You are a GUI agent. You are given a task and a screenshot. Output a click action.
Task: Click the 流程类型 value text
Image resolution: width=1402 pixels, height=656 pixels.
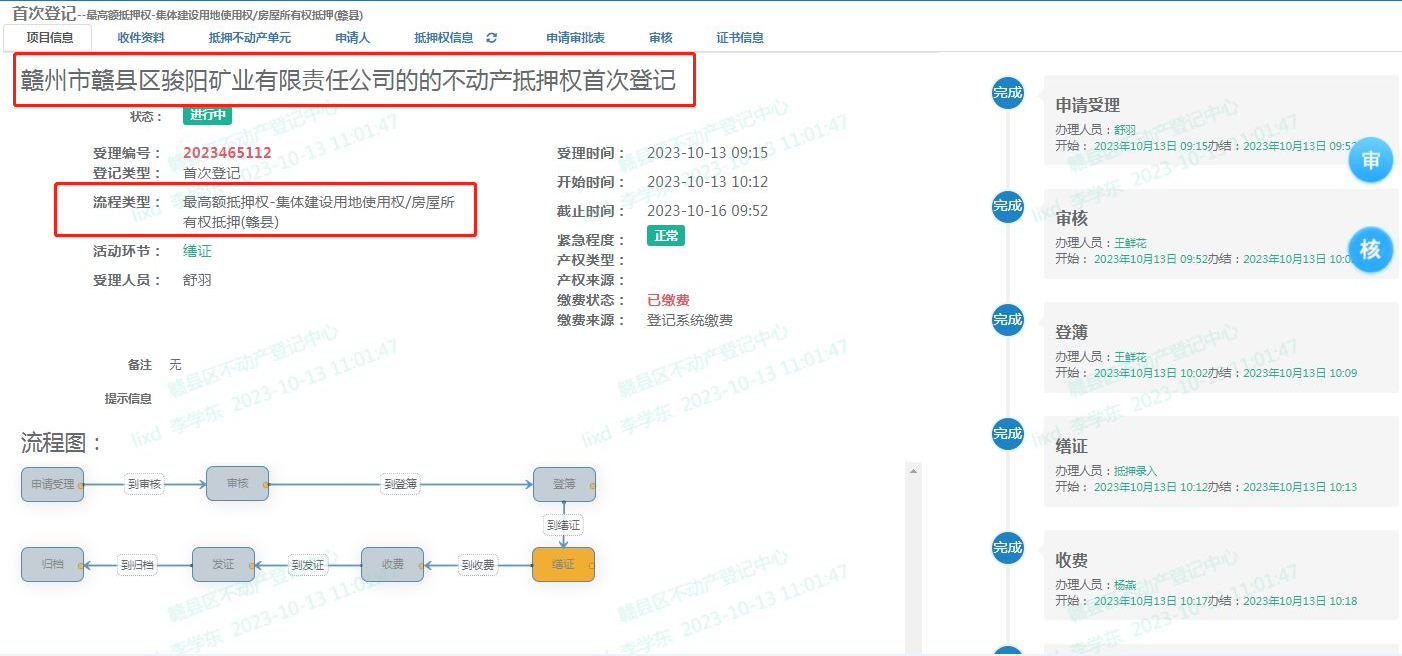318,212
